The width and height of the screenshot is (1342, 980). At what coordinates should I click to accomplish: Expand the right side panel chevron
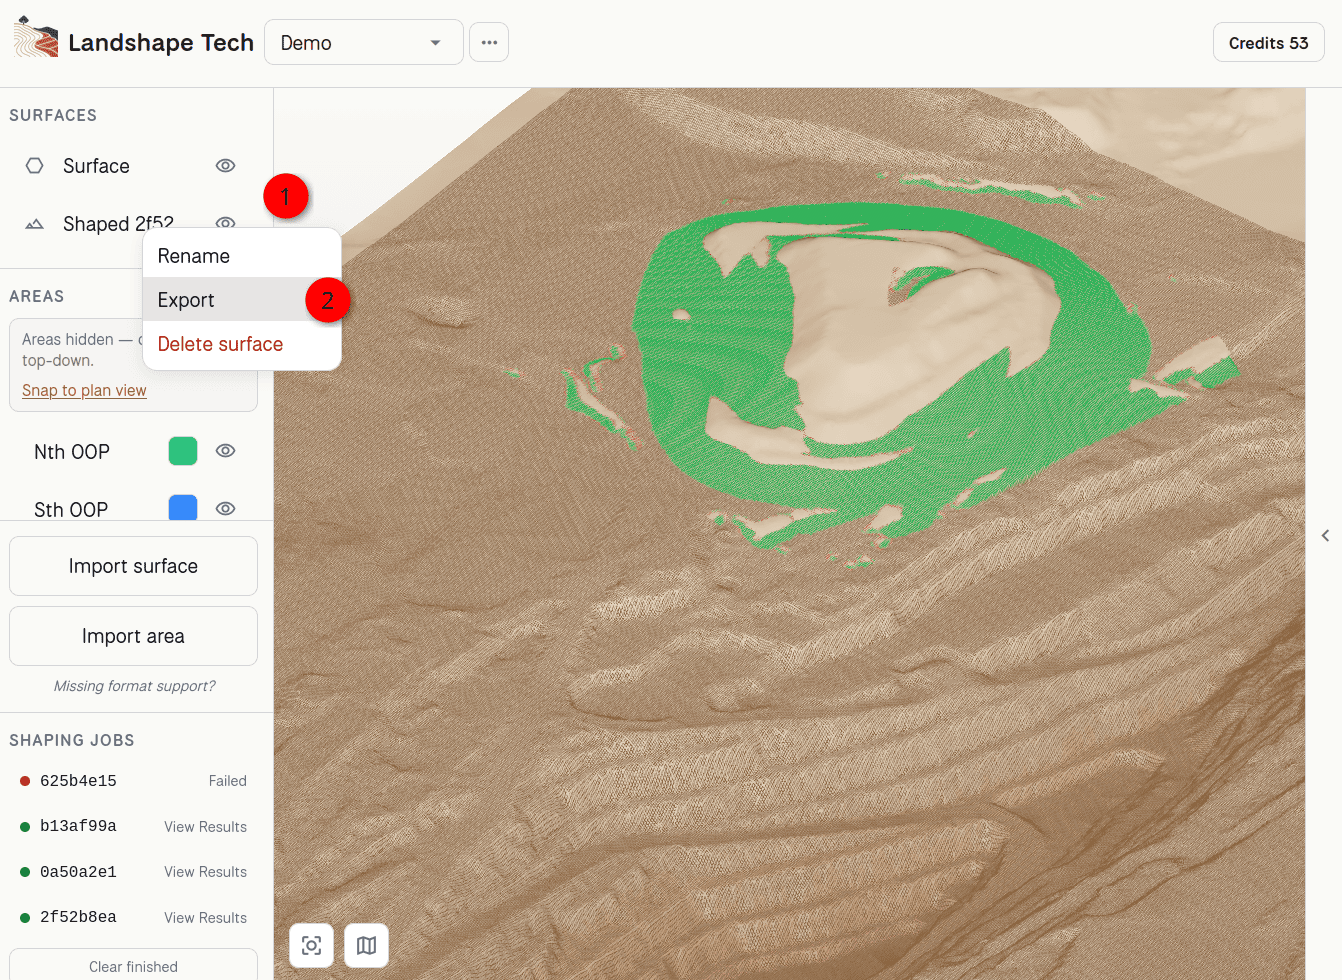click(1325, 536)
